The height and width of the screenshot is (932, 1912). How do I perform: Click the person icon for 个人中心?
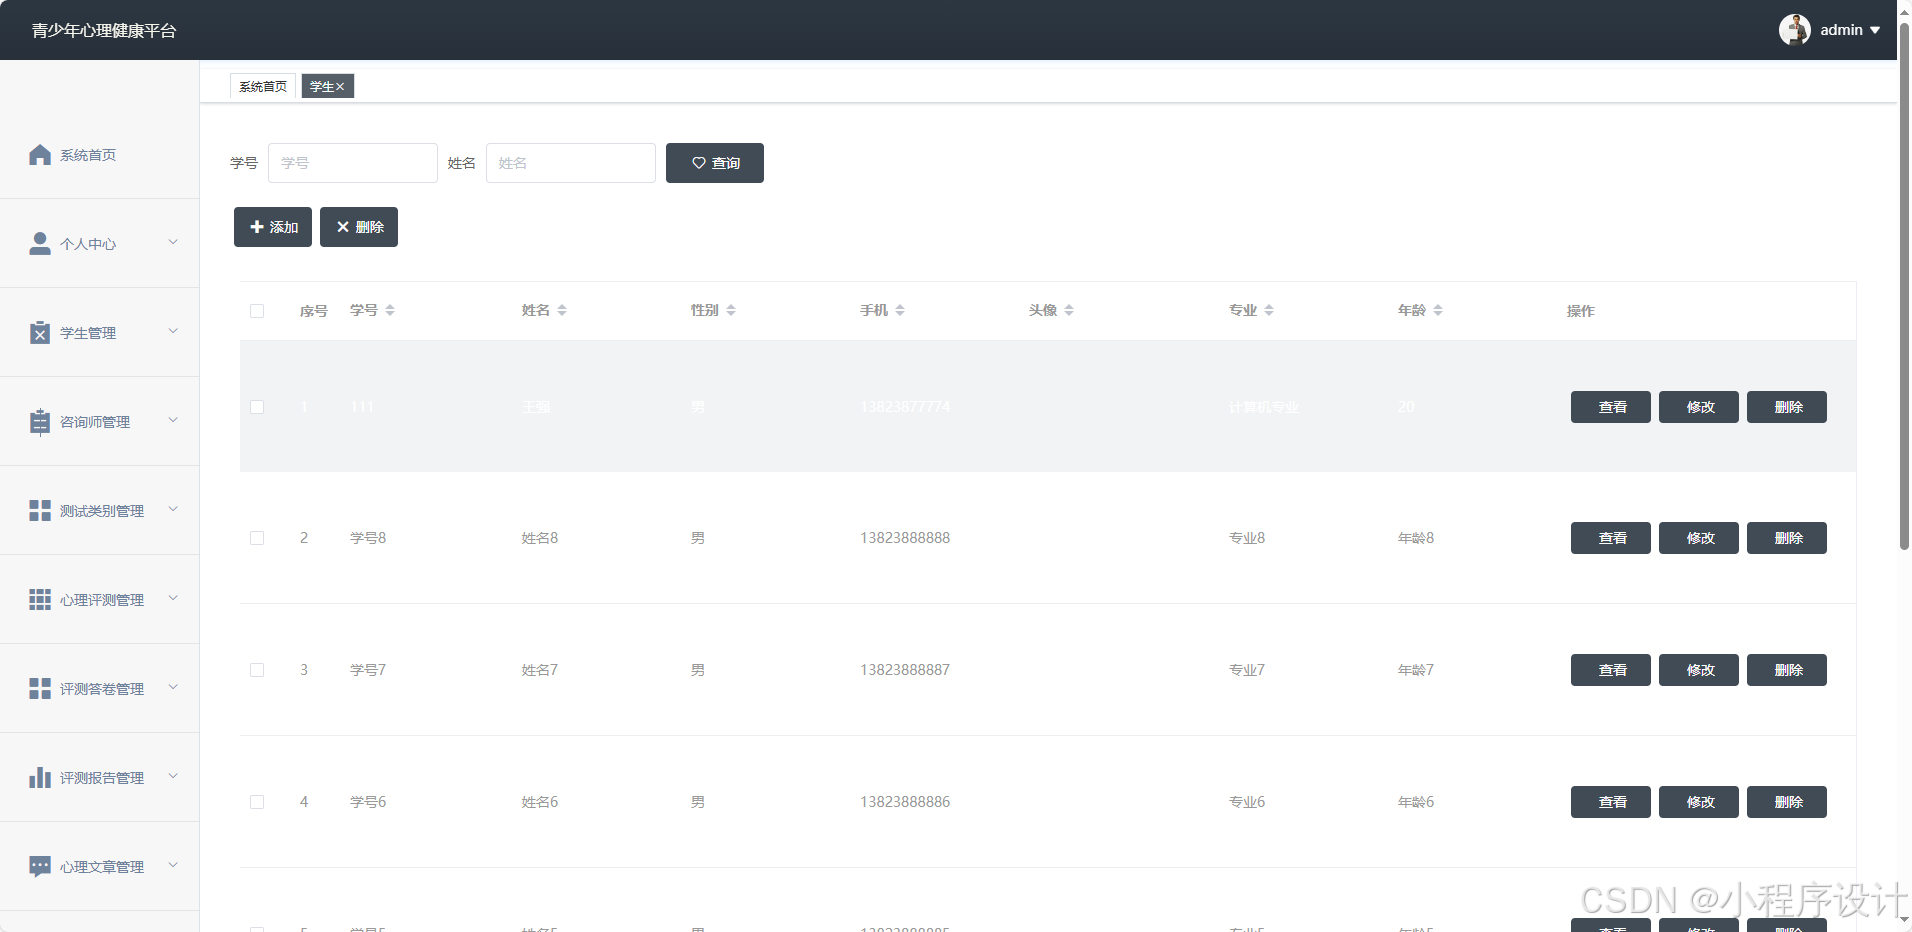(40, 244)
